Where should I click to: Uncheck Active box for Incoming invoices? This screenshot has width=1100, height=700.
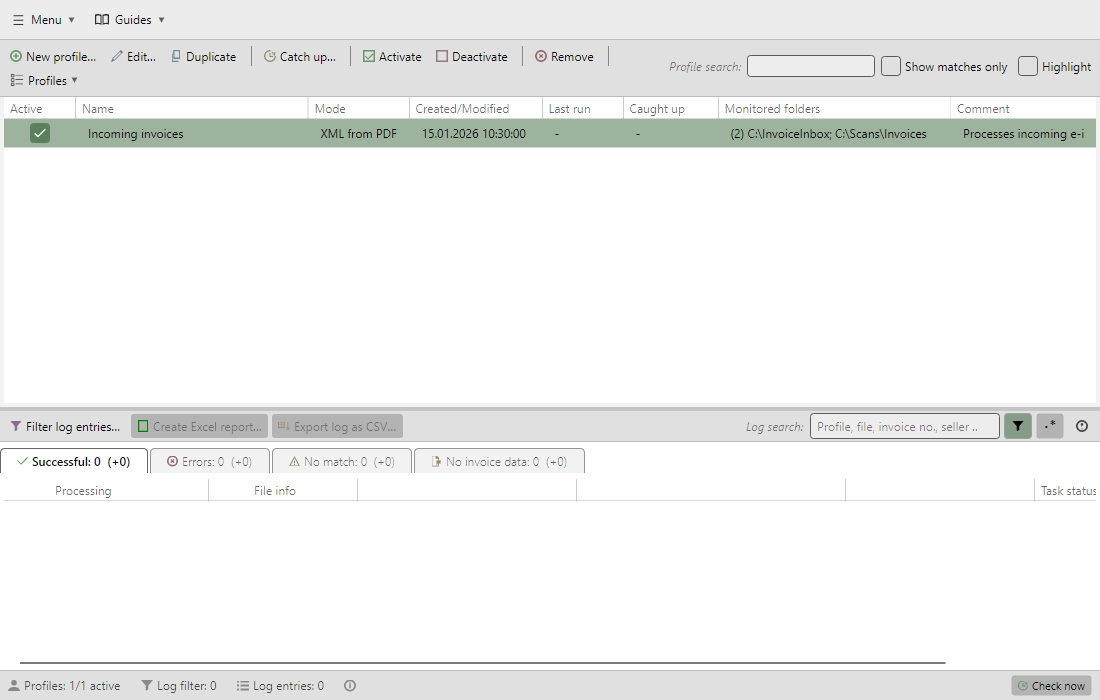tap(40, 133)
